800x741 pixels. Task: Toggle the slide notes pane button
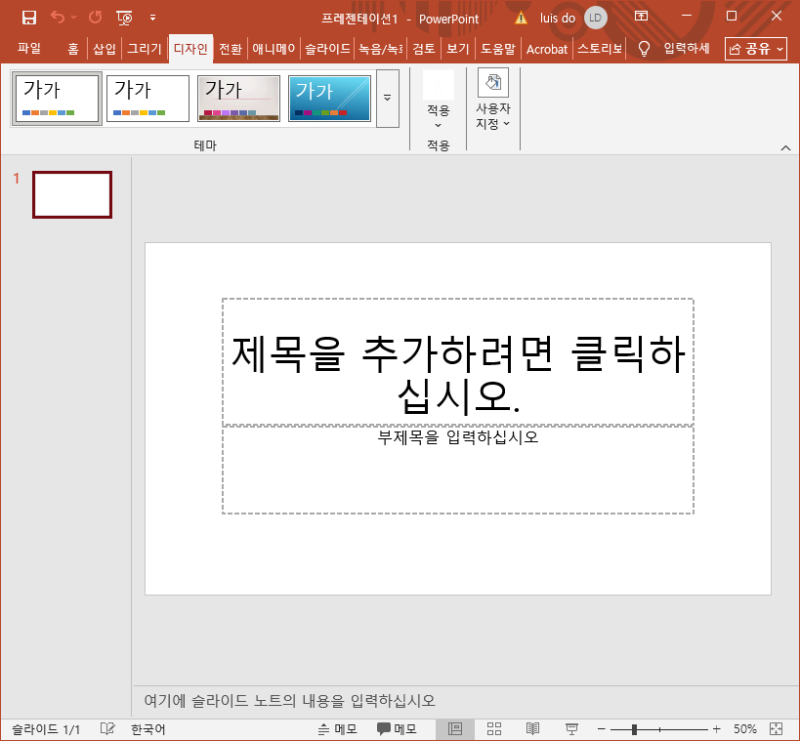tap(337, 729)
